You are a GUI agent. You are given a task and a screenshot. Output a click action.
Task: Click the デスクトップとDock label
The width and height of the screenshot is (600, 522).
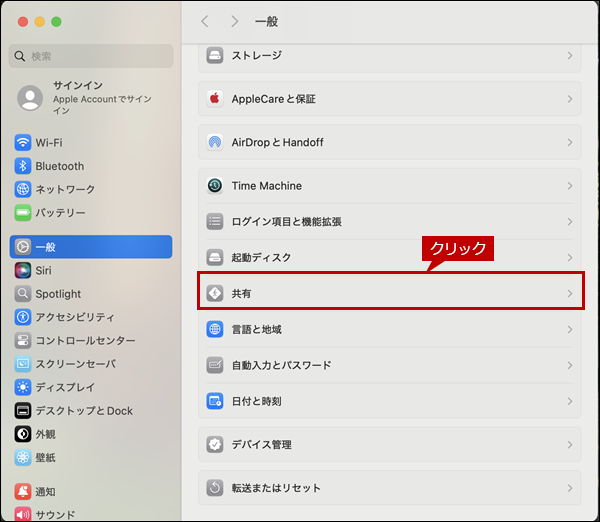click(x=84, y=411)
